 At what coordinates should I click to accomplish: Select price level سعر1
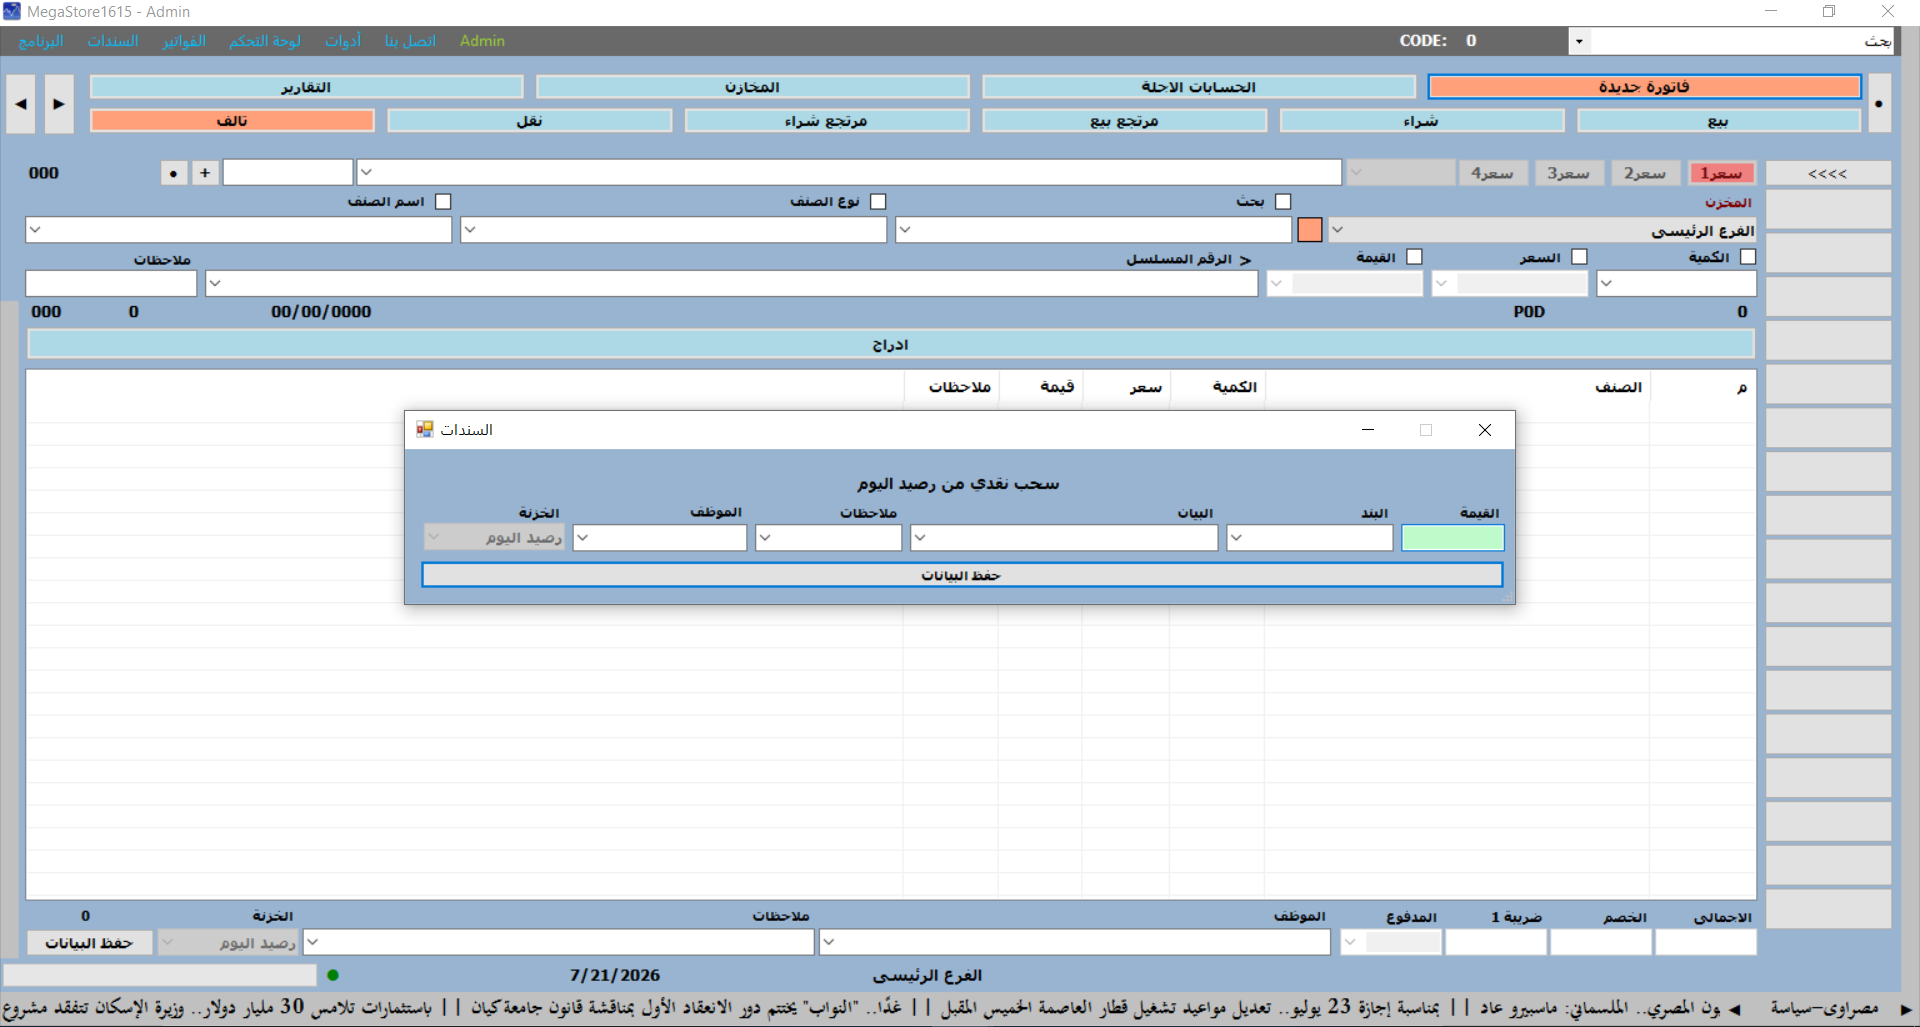tap(1721, 173)
